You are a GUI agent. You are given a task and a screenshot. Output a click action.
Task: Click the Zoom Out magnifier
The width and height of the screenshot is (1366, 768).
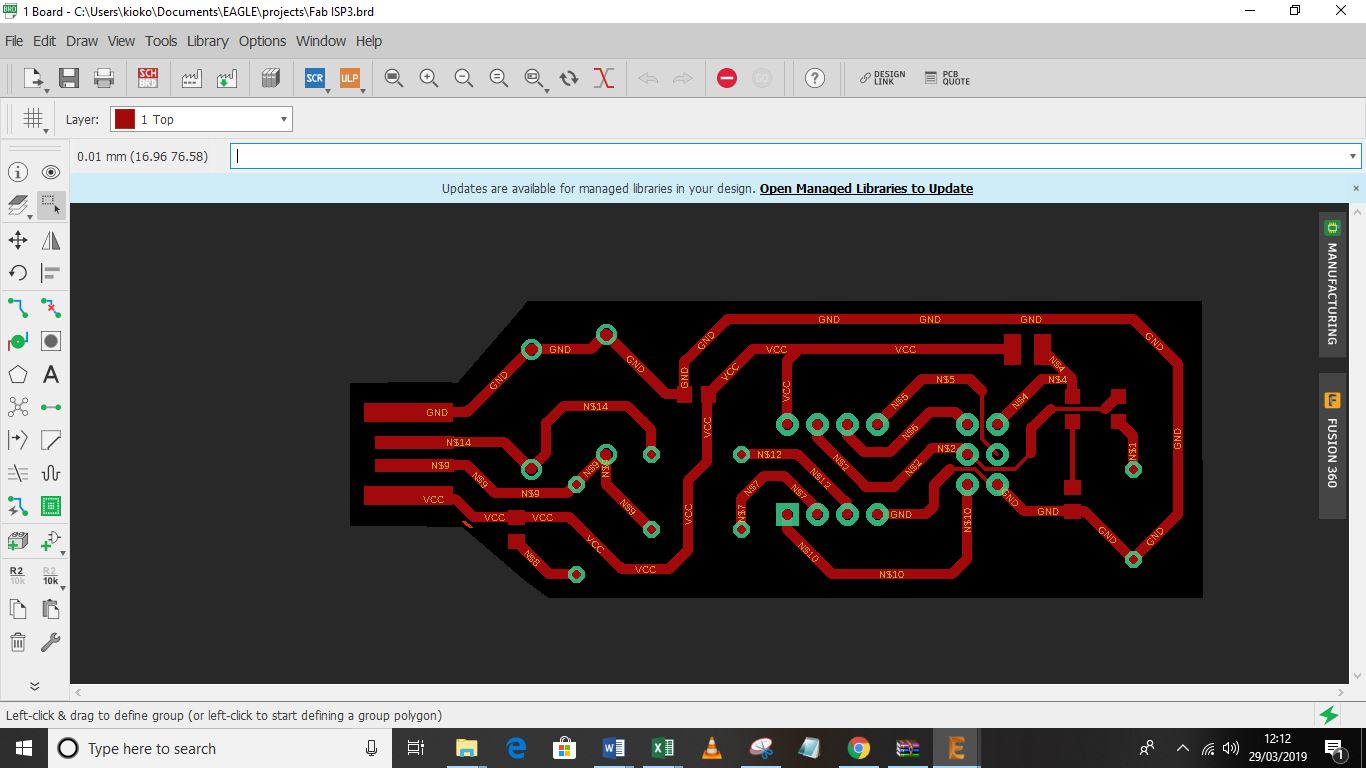pos(464,78)
